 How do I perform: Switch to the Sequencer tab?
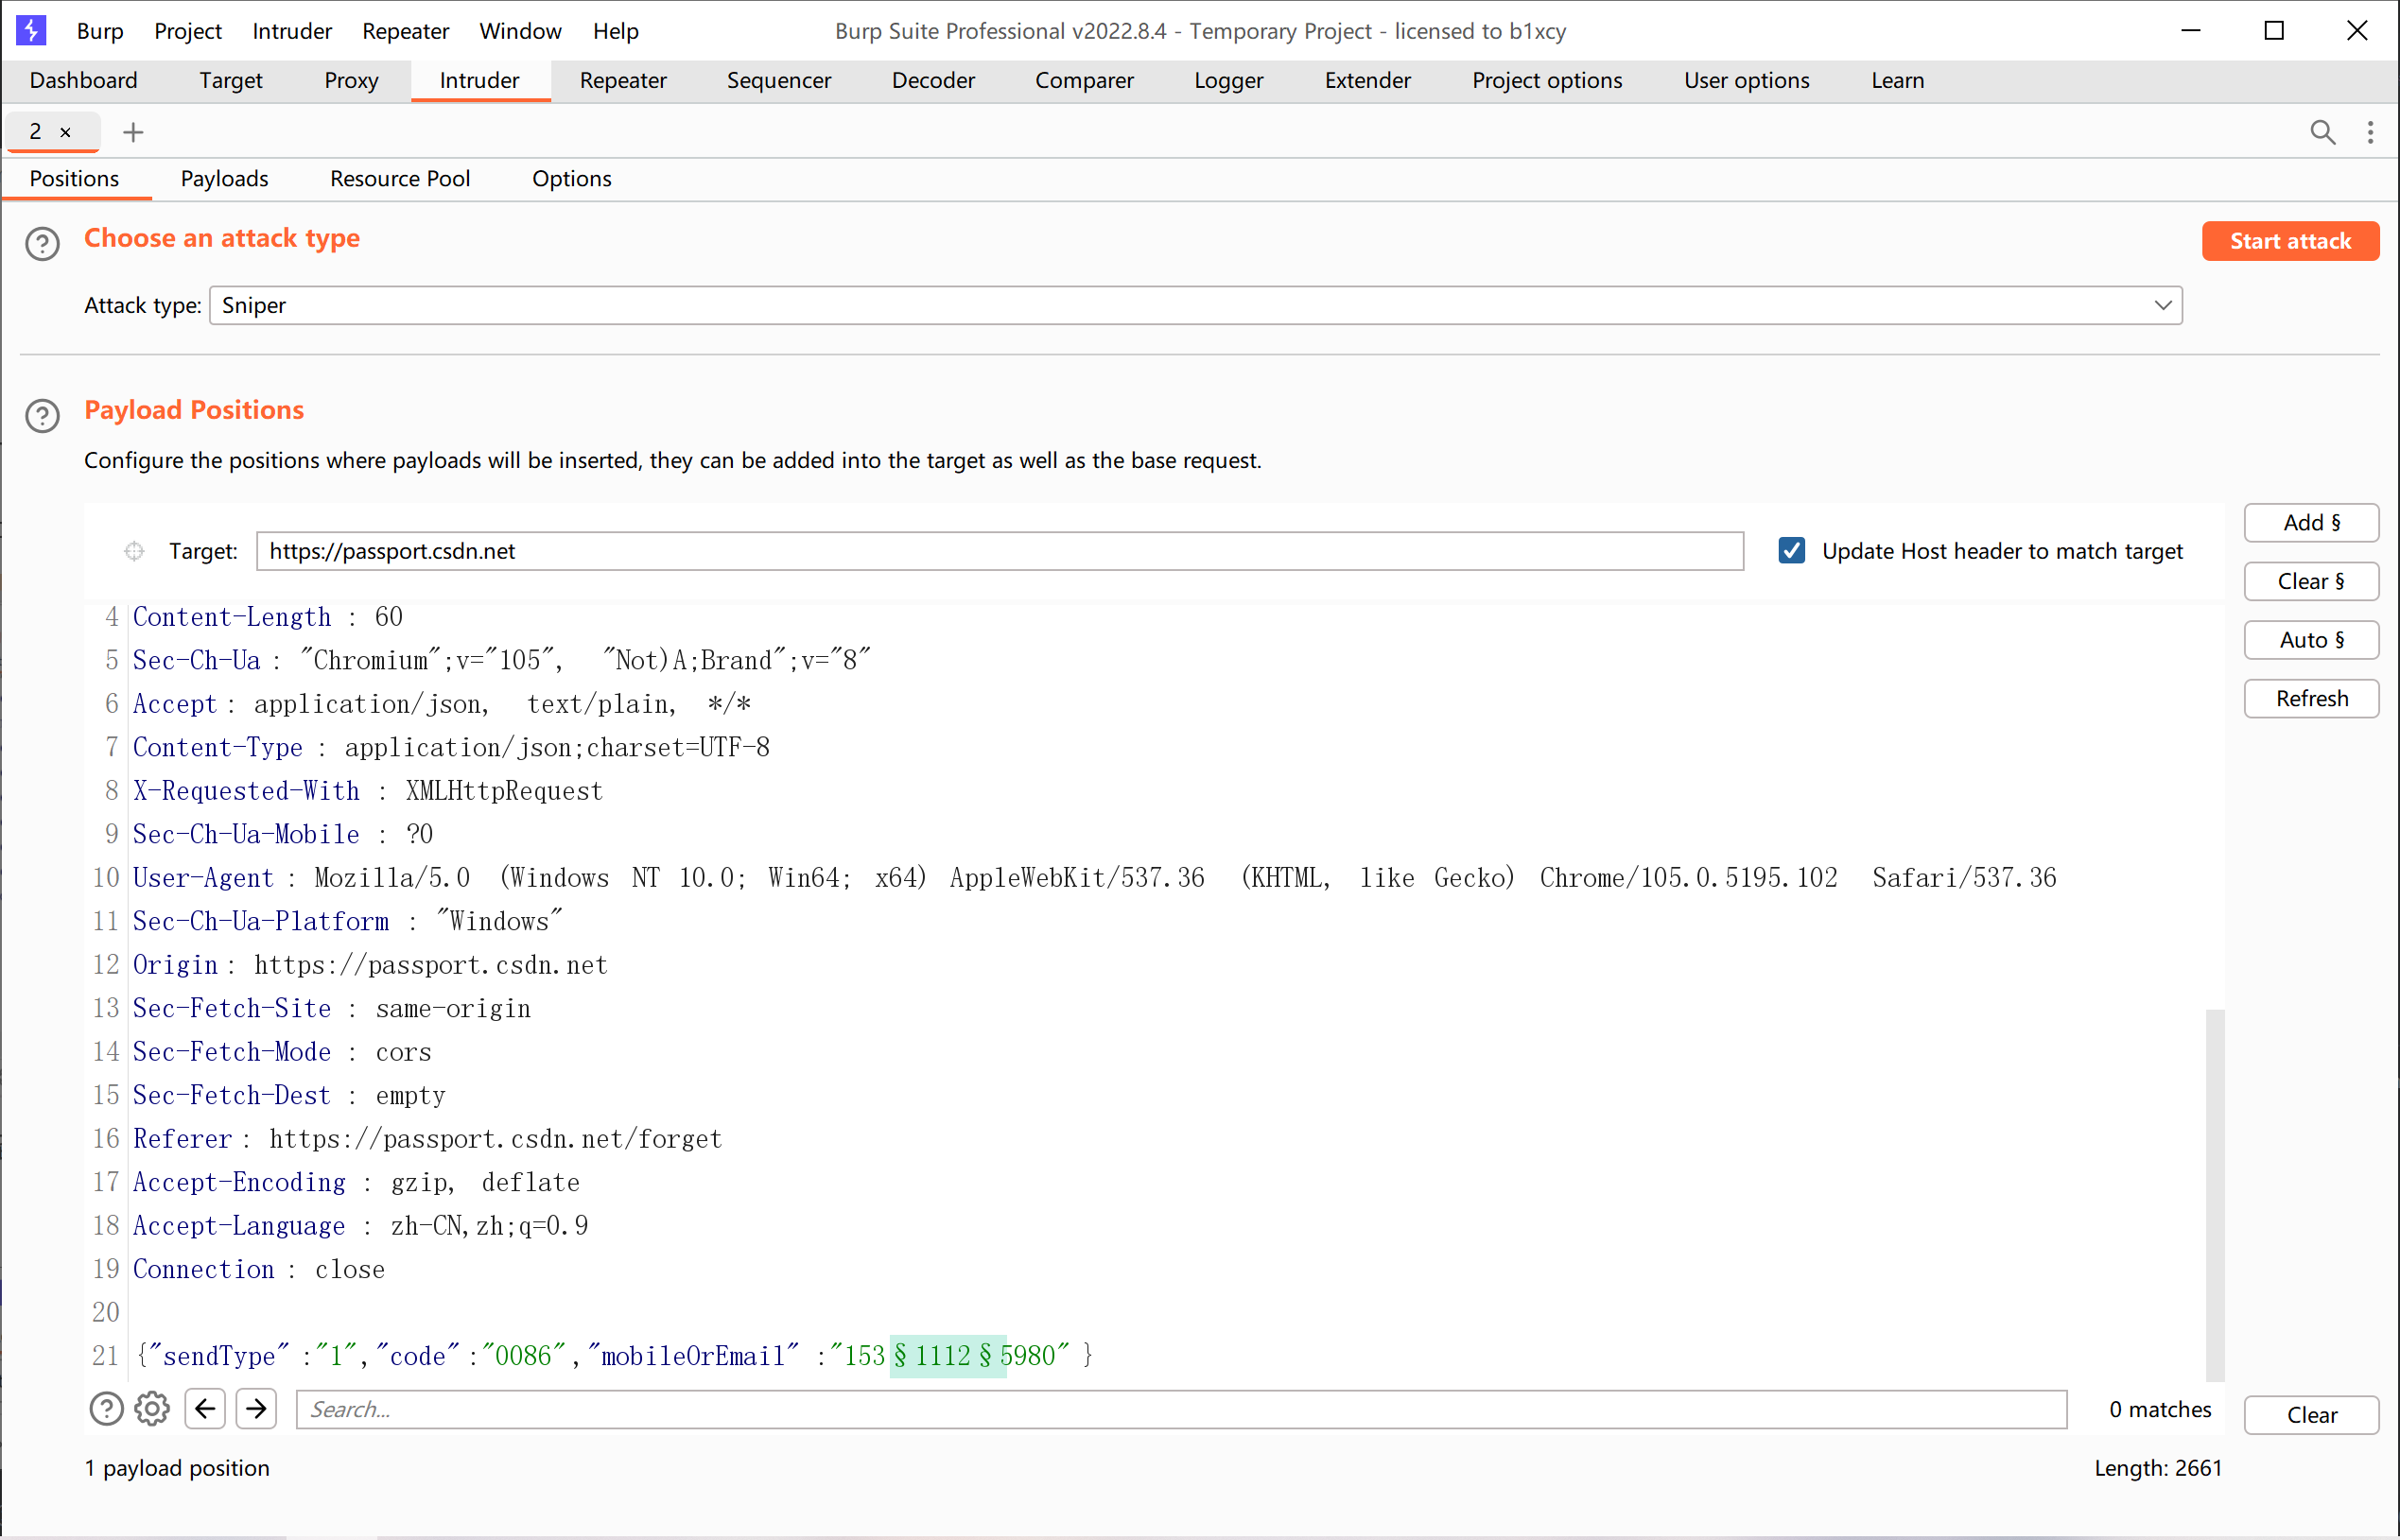pos(779,80)
